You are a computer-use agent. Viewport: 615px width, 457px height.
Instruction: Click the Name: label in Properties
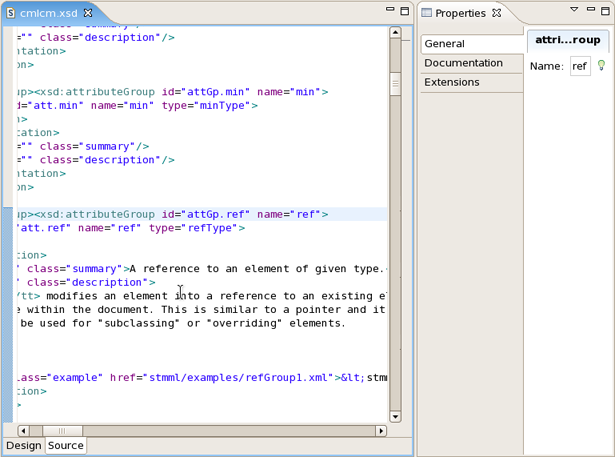546,66
